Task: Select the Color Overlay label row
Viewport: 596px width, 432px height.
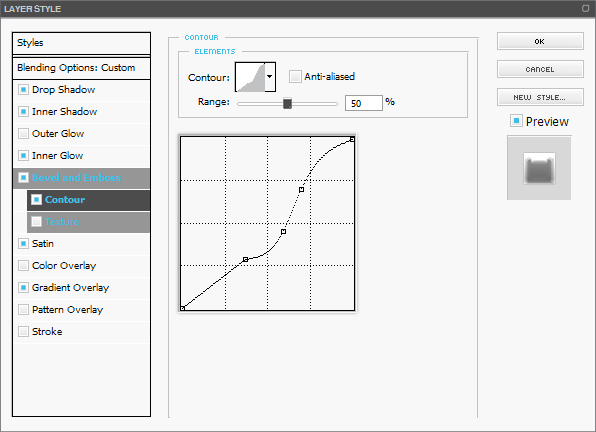Action: click(81, 266)
